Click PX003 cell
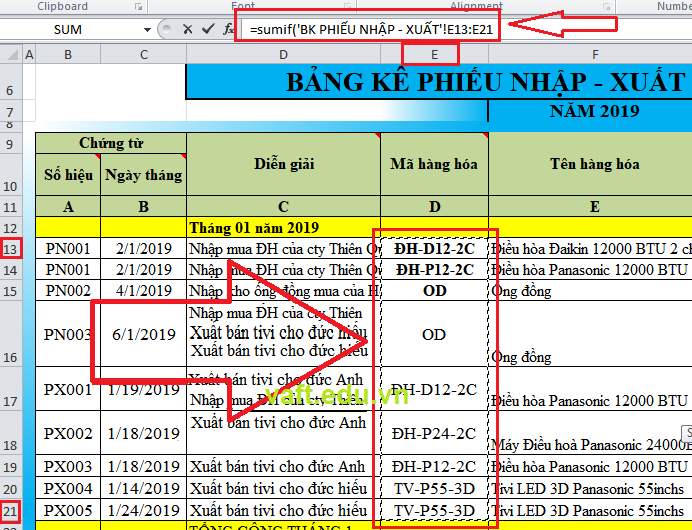The height and width of the screenshot is (530, 692). point(68,466)
